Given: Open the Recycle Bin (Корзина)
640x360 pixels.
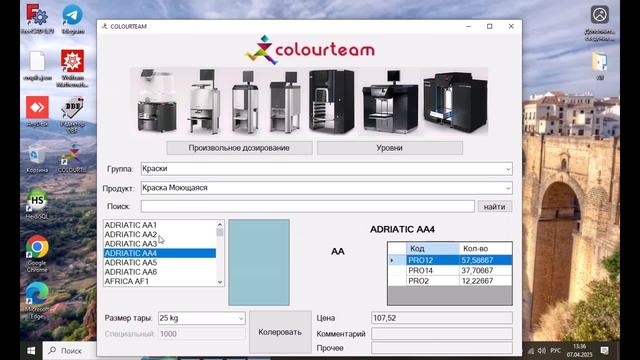Looking at the screenshot, I should [x=37, y=159].
